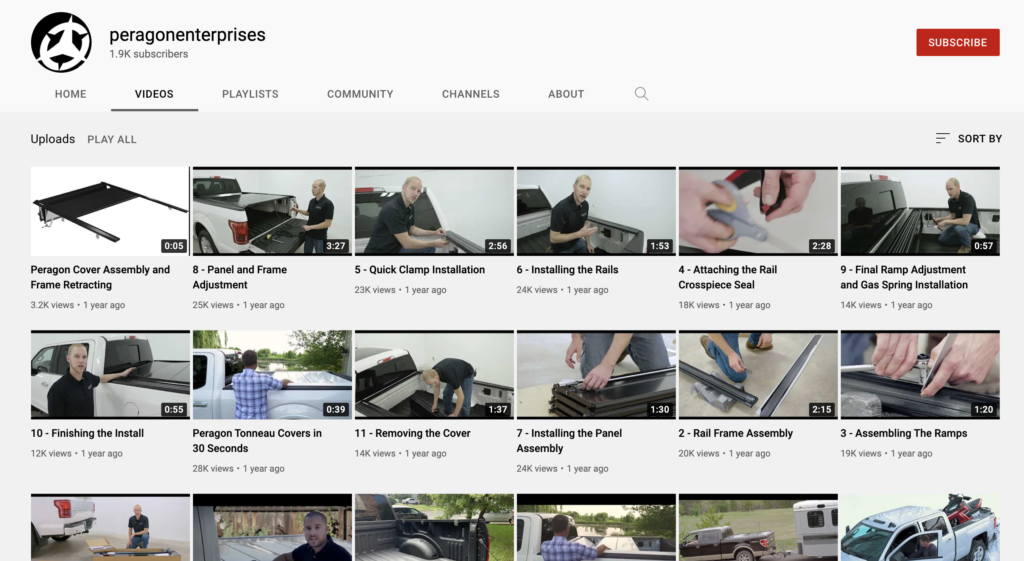Viewport: 1024px width, 561px height.
Task: Click title '2 - Rail Frame Assembly'
Action: click(x=735, y=433)
